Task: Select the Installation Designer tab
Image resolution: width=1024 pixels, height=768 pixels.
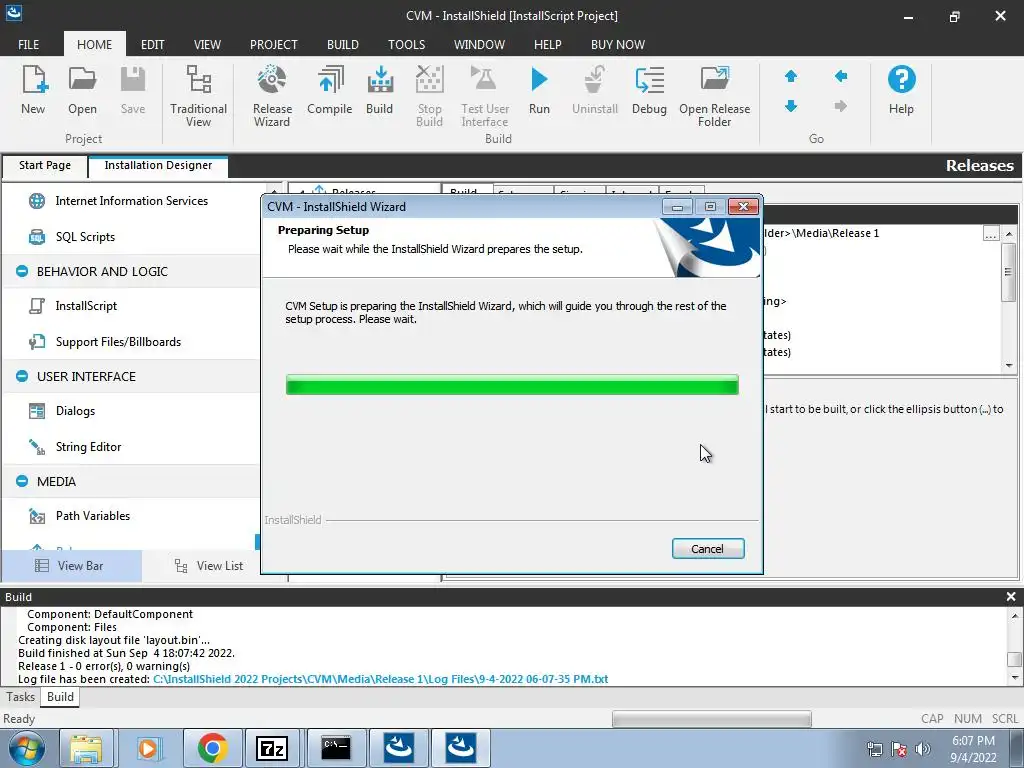Action: click(158, 165)
